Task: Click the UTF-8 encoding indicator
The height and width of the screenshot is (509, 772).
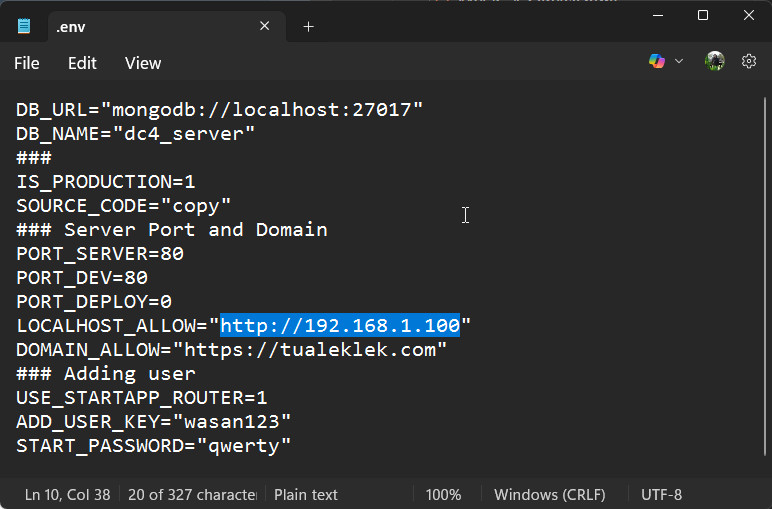Action: pyautogui.click(x=661, y=495)
